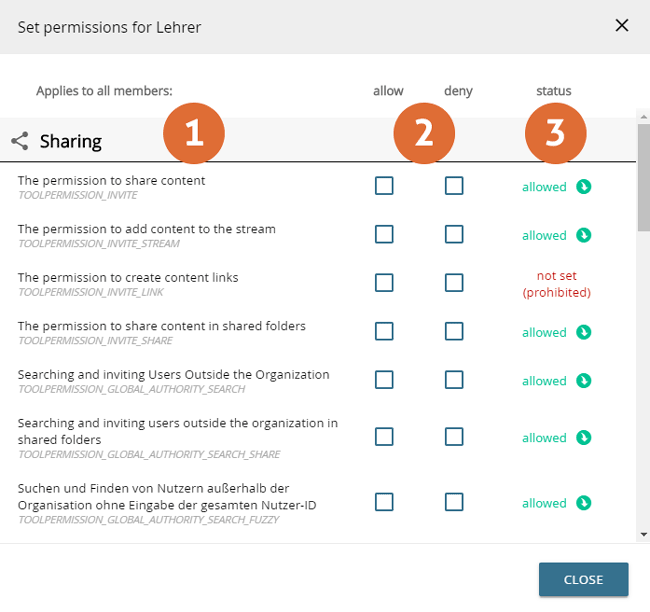Viewport: 650px width, 612px height.
Task: Click green status icon for add to stream
Action: click(x=584, y=235)
